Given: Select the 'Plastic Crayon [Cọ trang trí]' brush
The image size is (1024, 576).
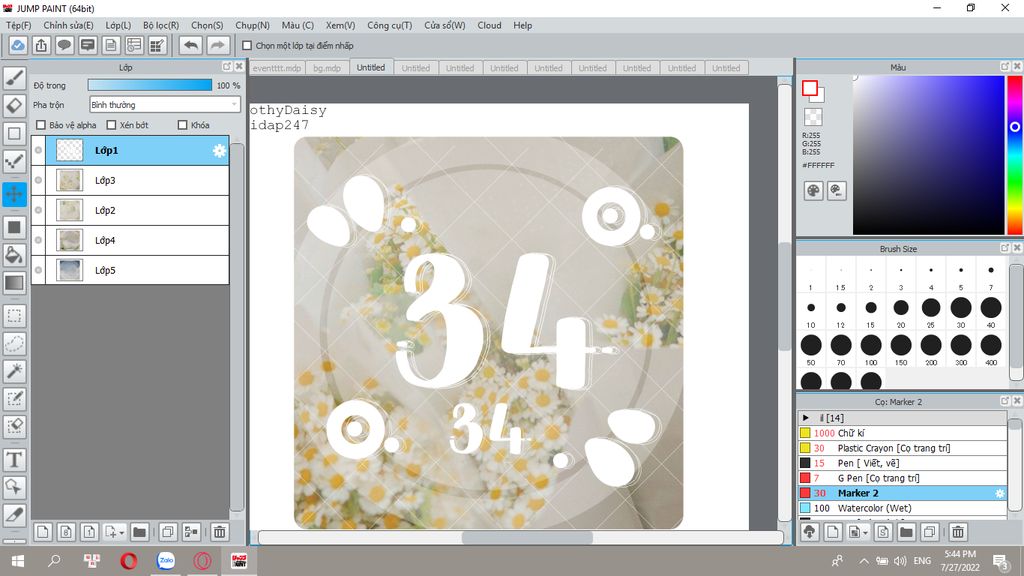Looking at the screenshot, I should point(903,448).
